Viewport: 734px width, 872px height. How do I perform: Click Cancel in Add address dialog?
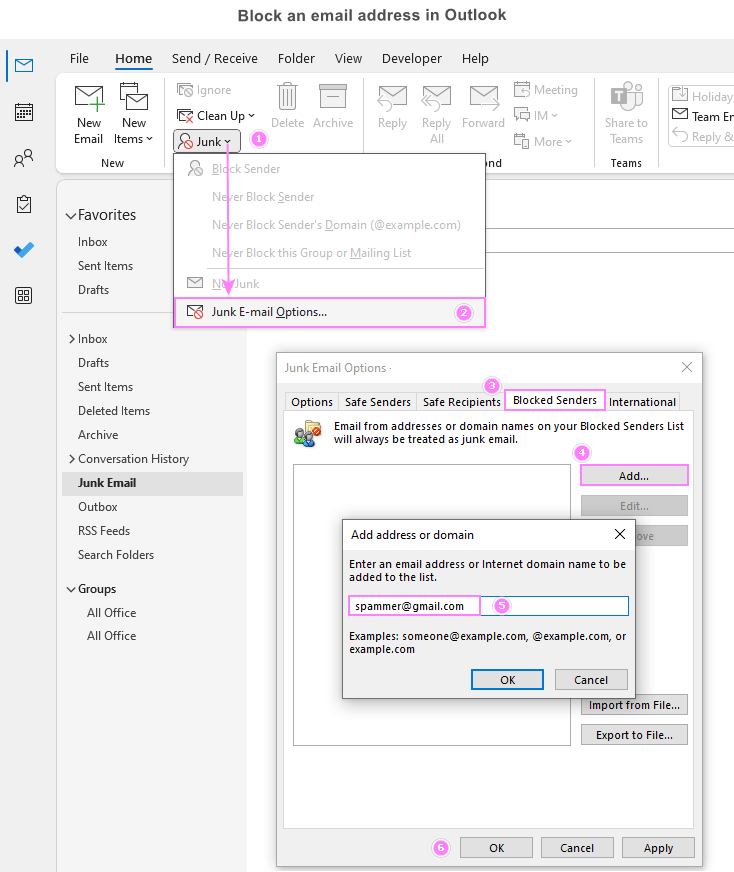[591, 680]
